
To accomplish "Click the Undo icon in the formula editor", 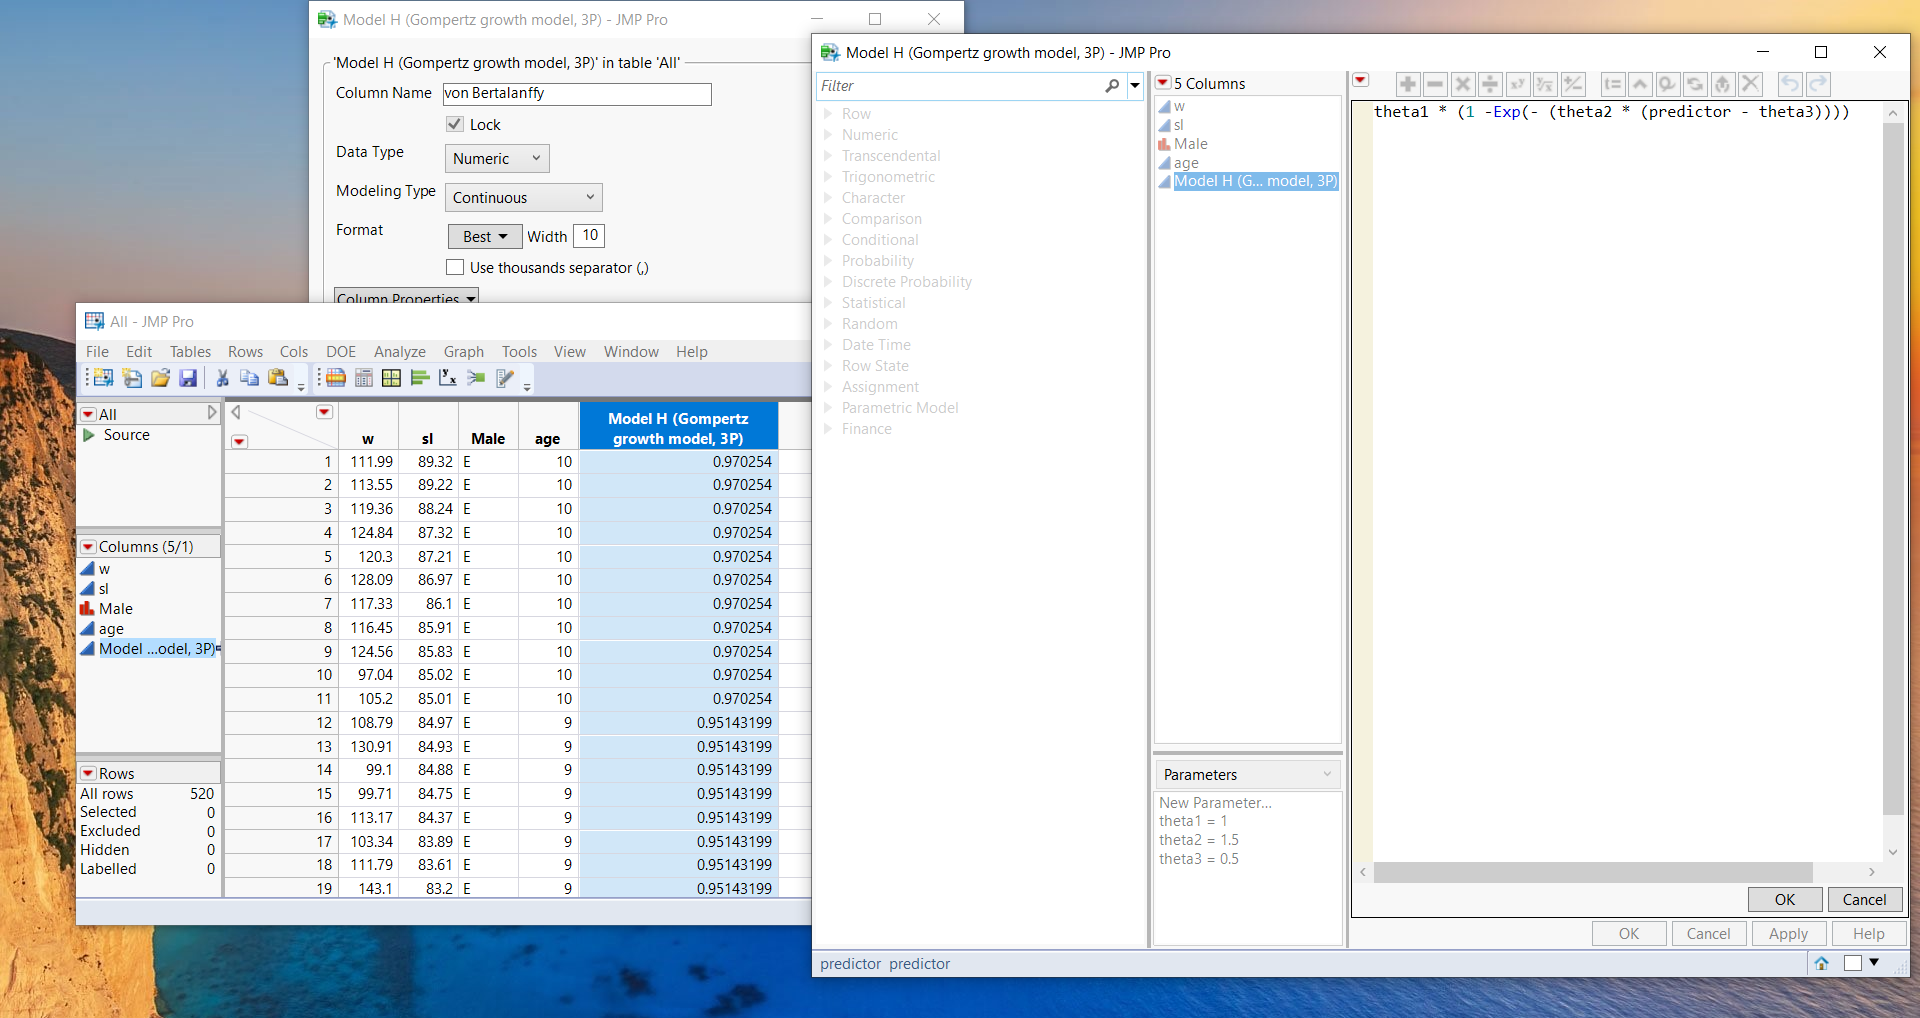I will coord(1789,84).
